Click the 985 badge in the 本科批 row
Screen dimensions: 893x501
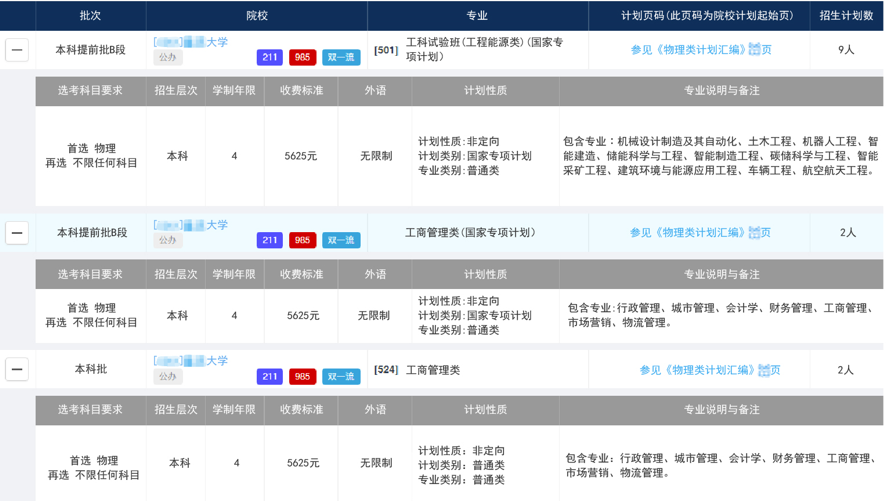pyautogui.click(x=302, y=376)
